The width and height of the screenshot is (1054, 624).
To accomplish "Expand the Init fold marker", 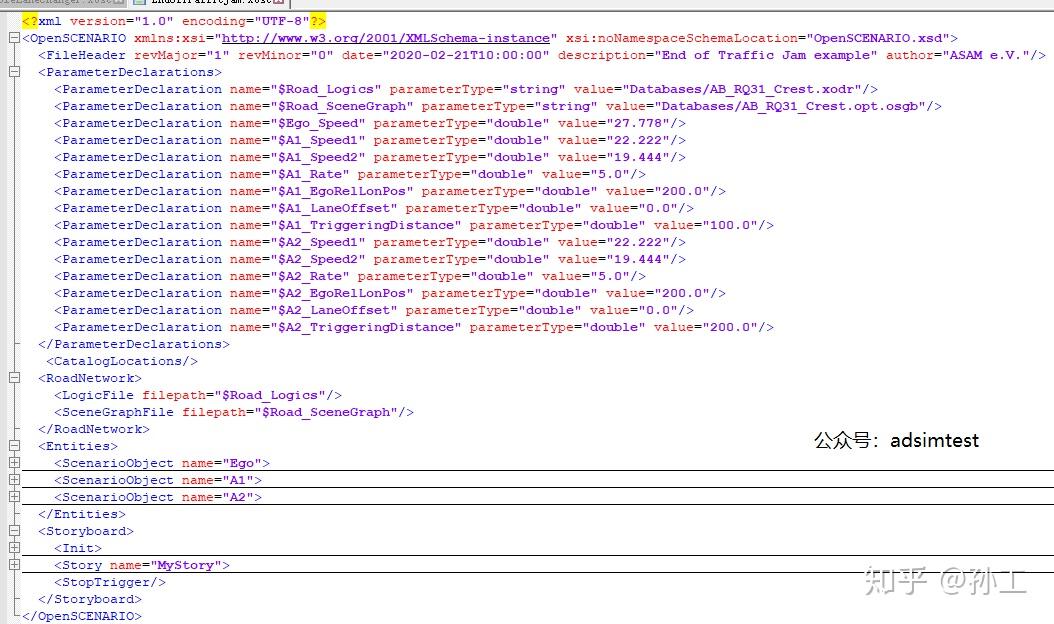I will click(14, 548).
